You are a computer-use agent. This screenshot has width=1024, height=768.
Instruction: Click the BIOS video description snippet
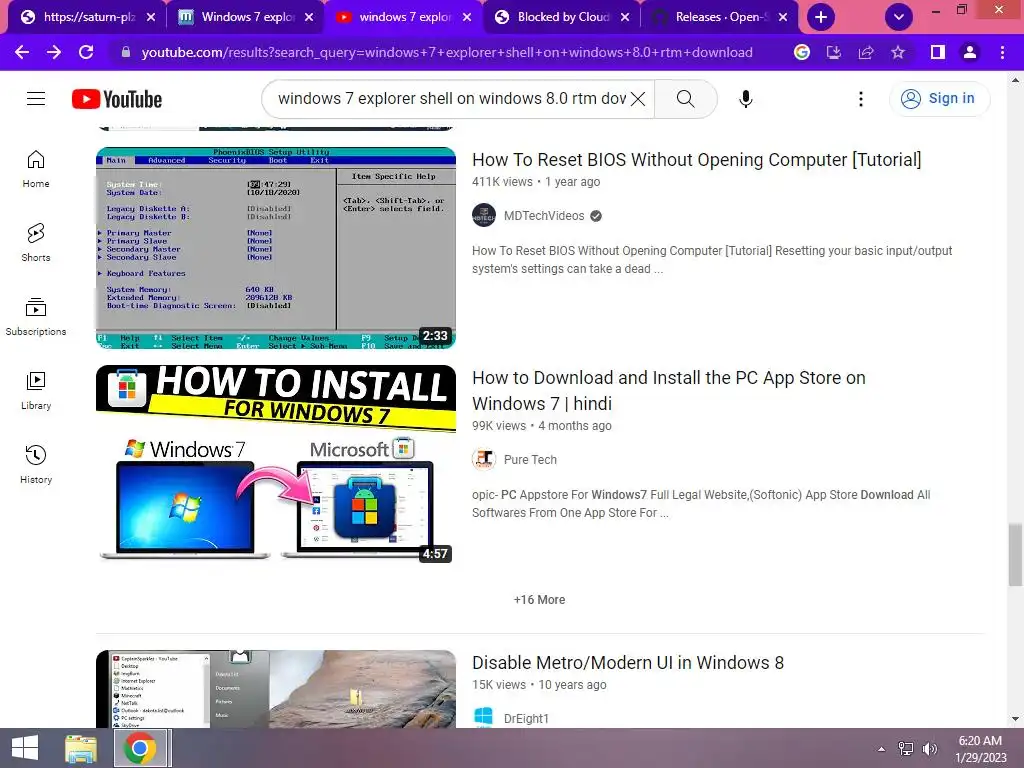pyautogui.click(x=712, y=260)
